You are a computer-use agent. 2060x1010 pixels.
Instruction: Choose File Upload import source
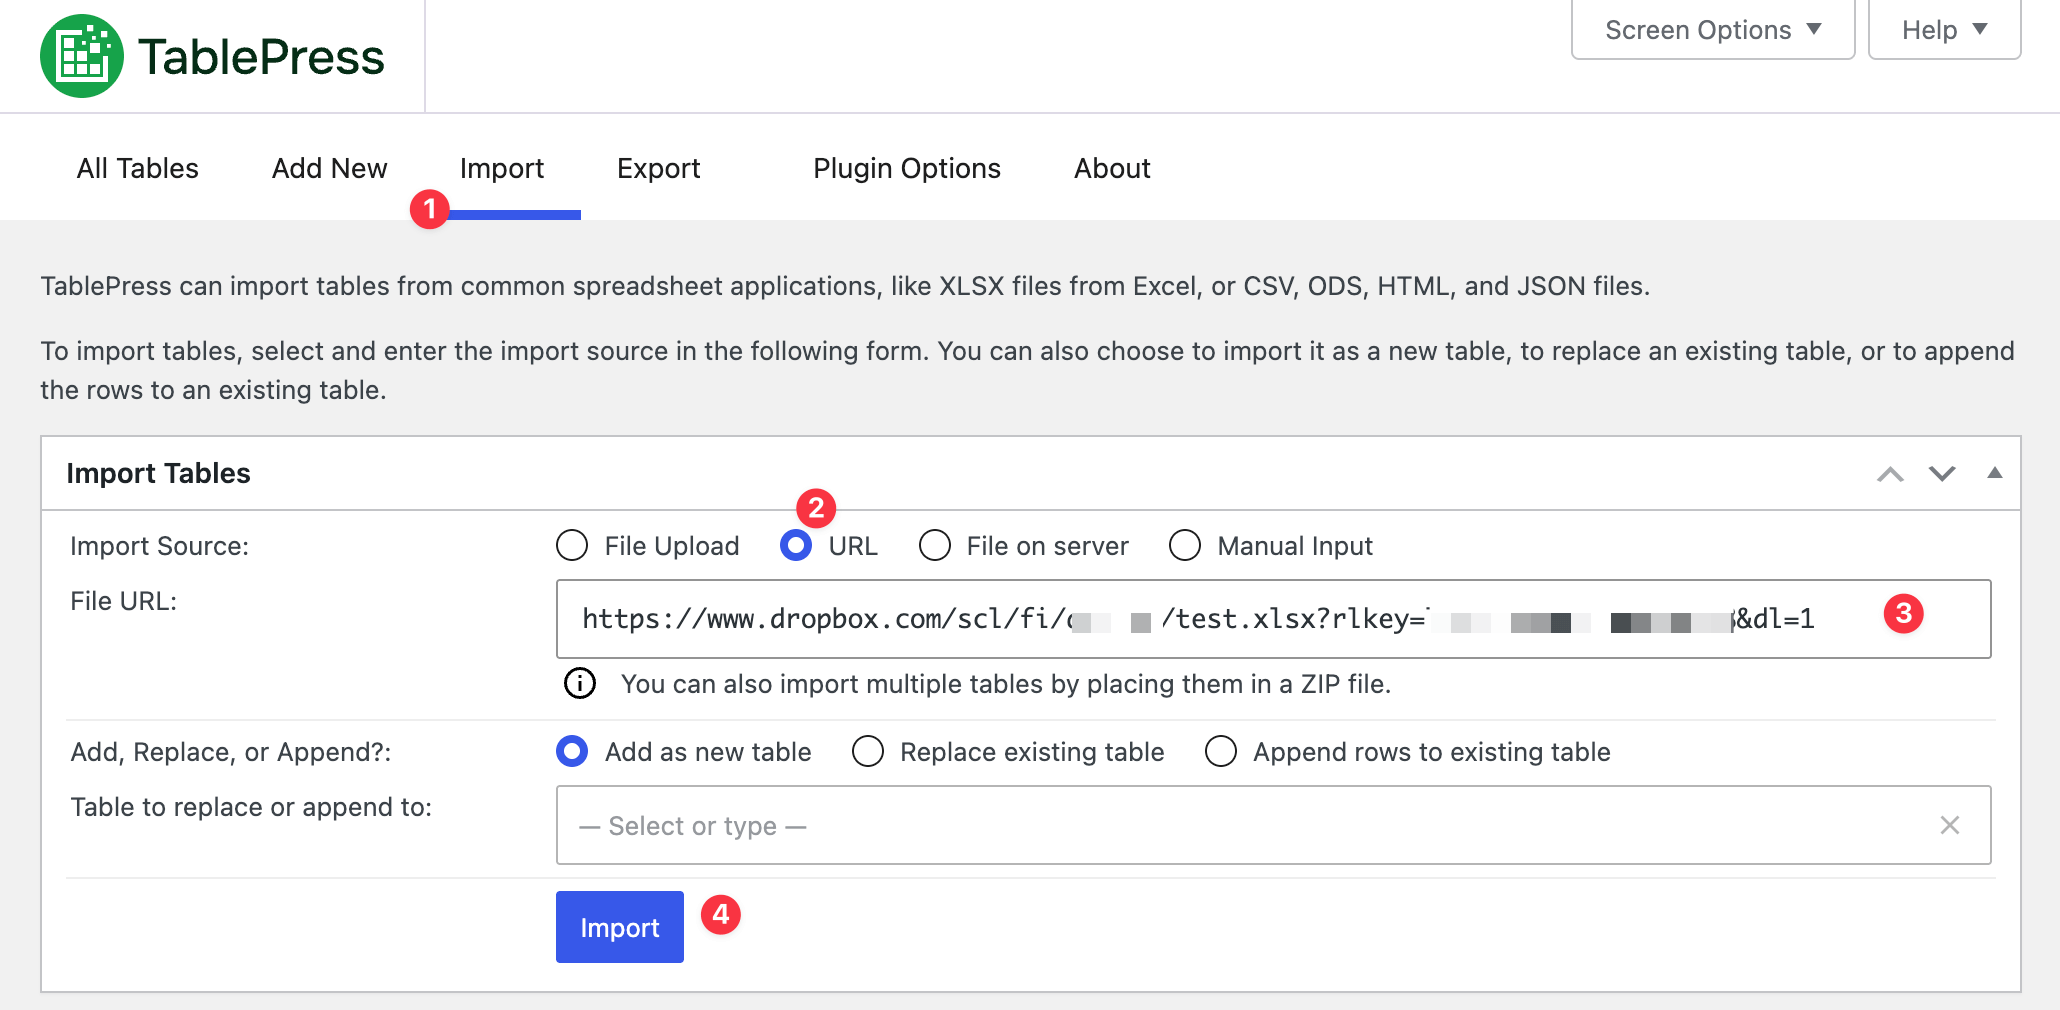tap(571, 545)
